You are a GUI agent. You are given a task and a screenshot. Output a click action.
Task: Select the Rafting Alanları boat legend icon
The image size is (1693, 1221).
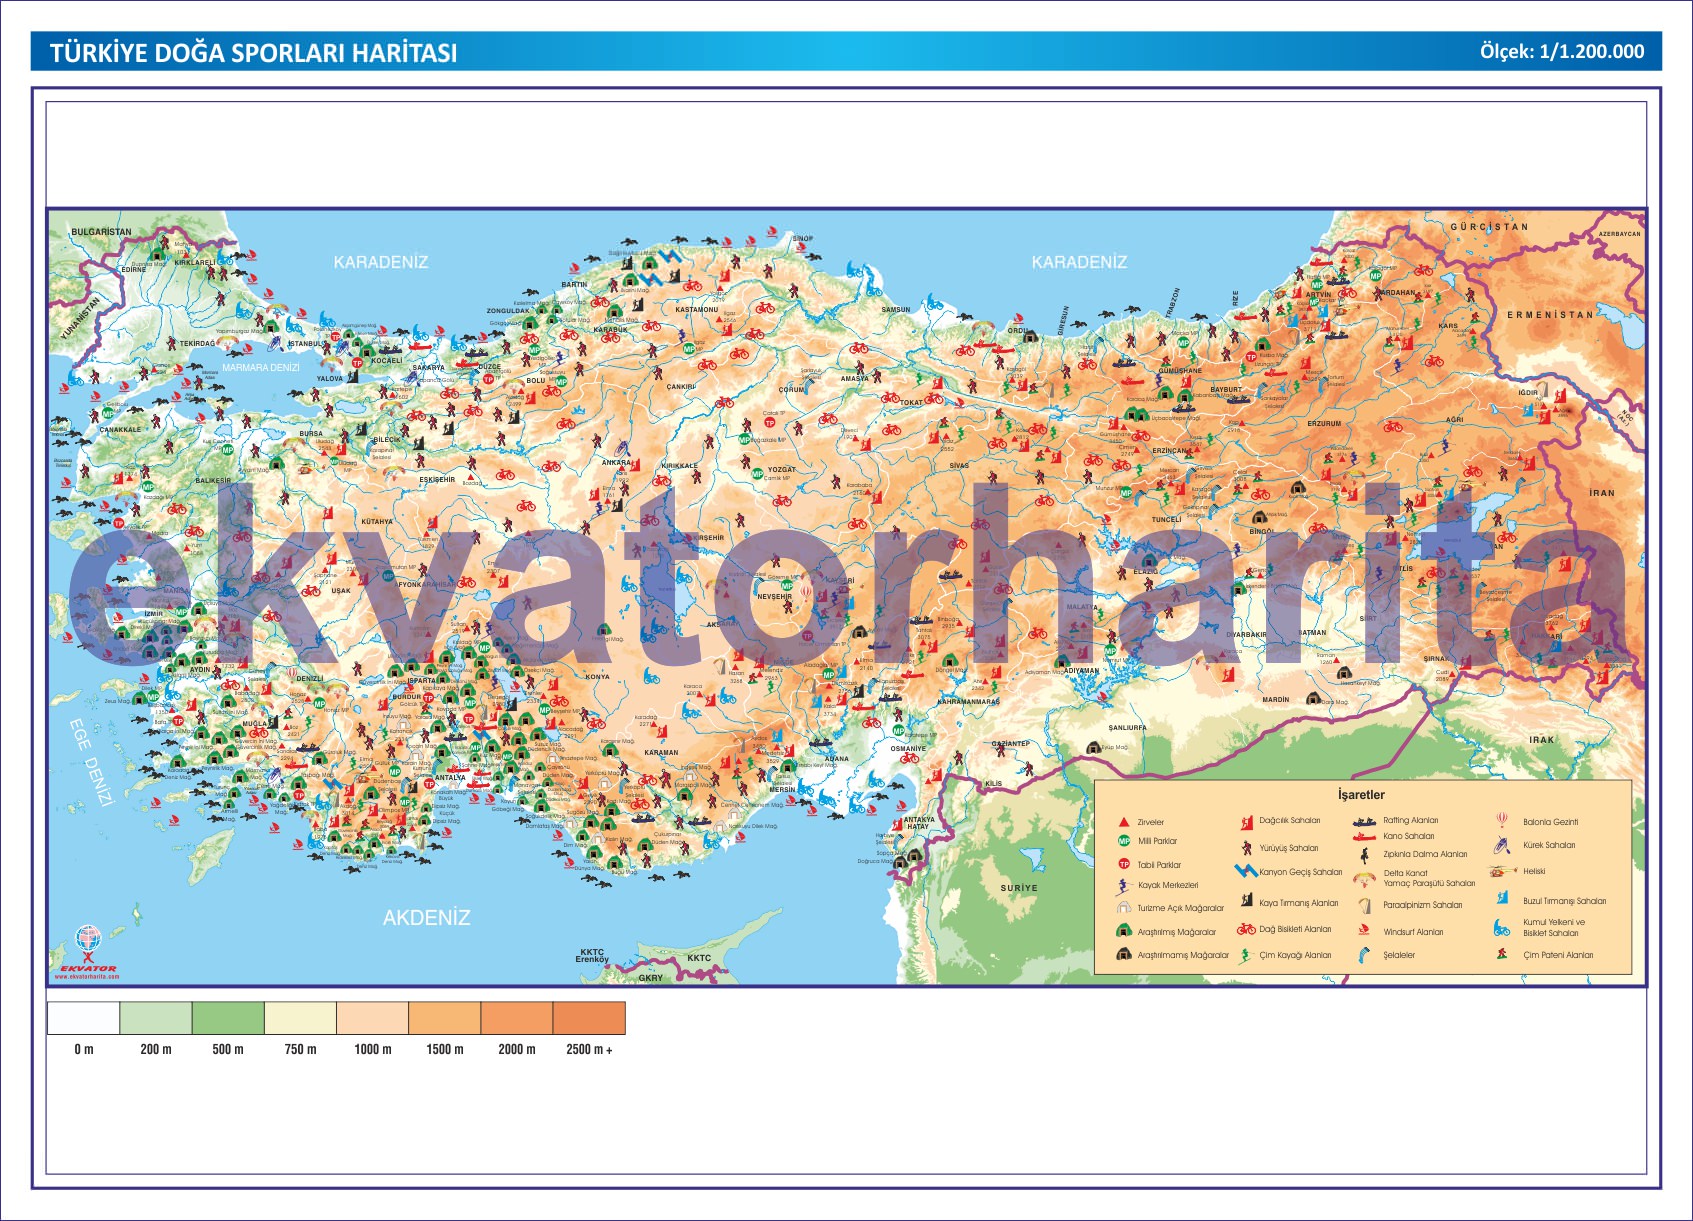tap(1364, 822)
